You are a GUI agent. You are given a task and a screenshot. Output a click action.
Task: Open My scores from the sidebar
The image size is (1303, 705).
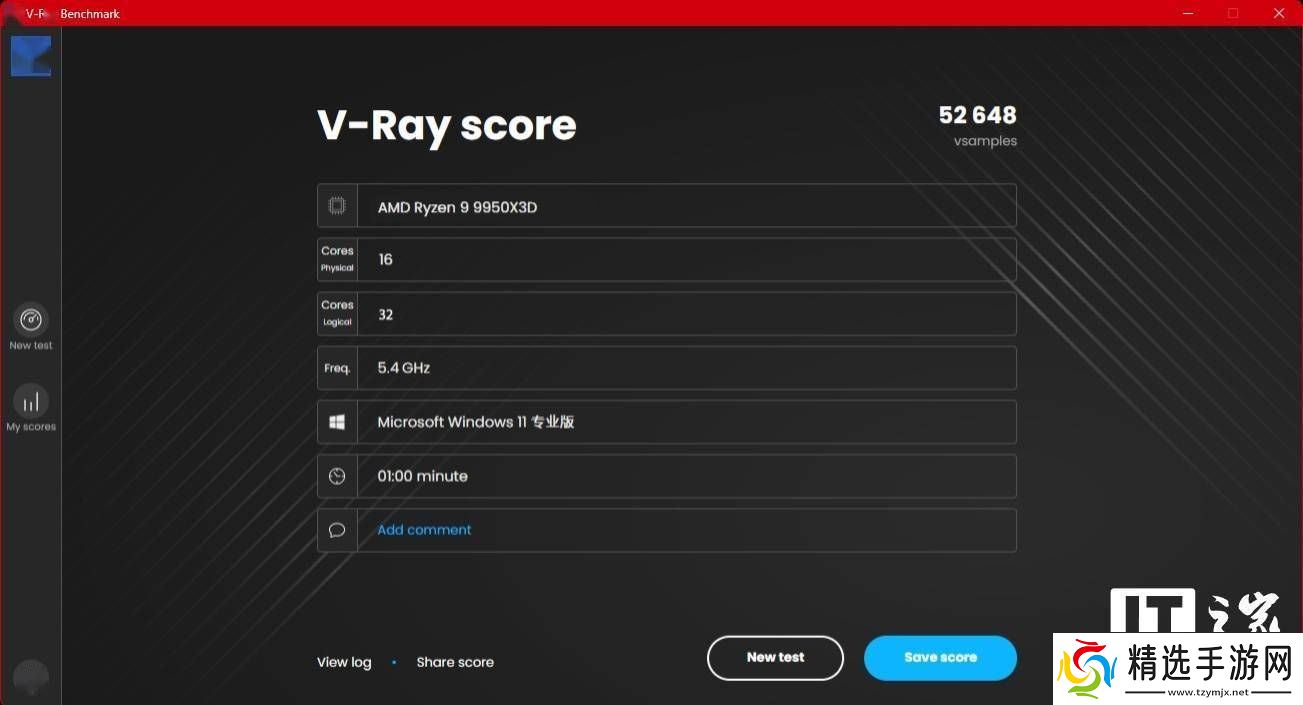(31, 402)
